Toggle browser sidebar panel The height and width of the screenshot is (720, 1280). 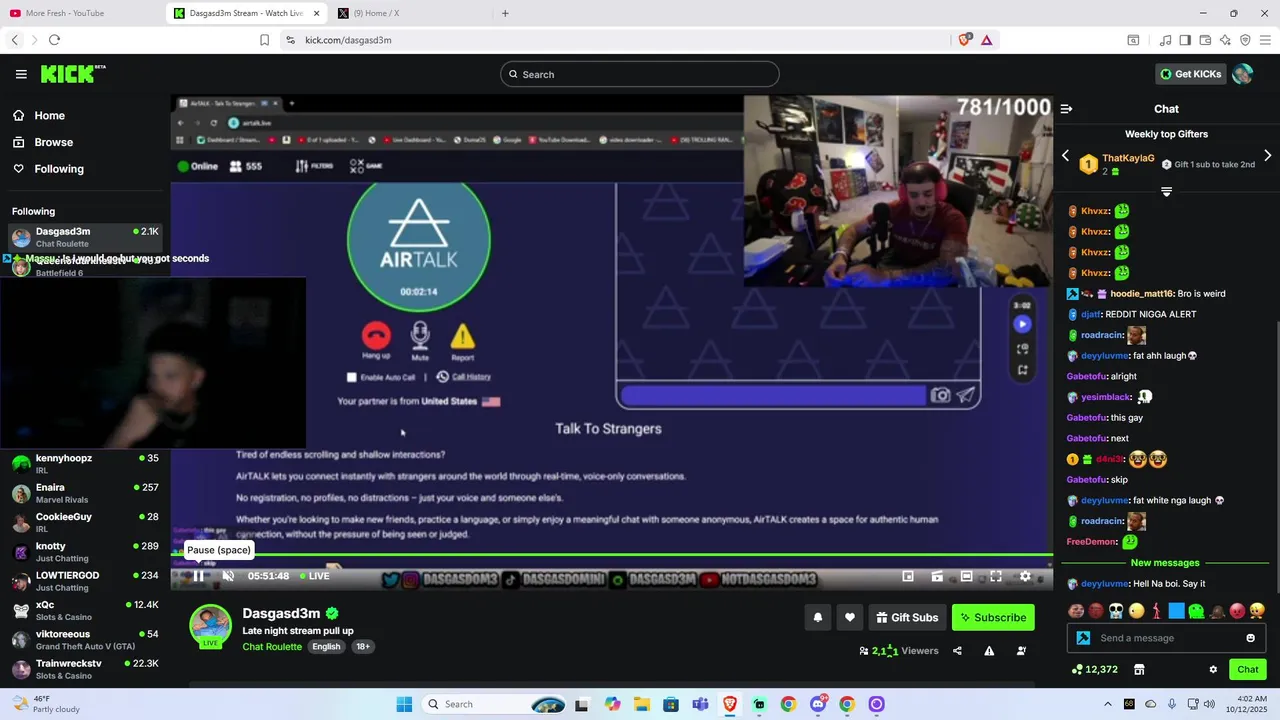click(1185, 40)
